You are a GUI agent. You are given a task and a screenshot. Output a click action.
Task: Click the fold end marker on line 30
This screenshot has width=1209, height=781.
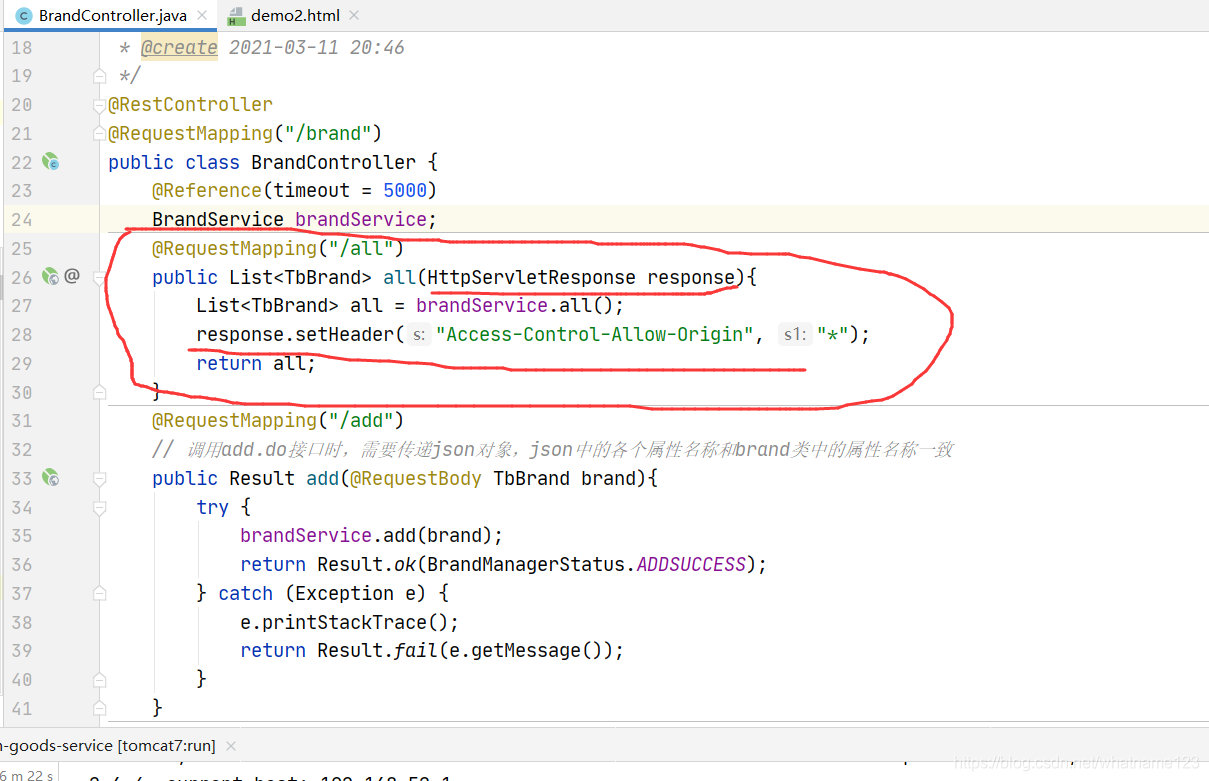point(99,392)
